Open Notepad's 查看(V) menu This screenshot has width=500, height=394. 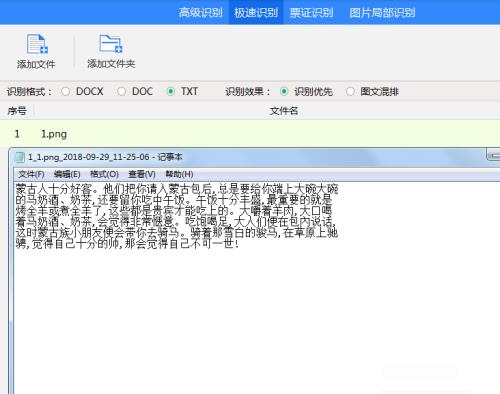(x=142, y=174)
